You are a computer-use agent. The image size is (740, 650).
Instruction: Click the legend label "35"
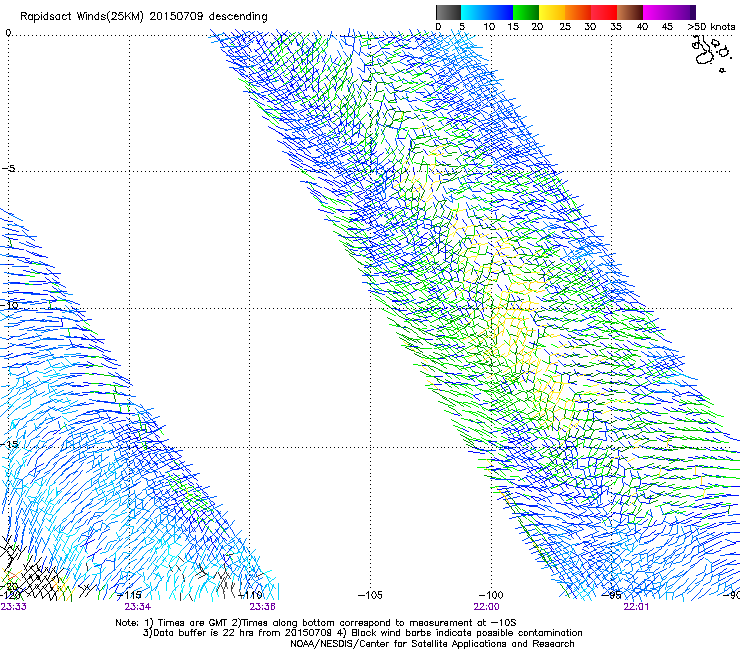[x=616, y=26]
